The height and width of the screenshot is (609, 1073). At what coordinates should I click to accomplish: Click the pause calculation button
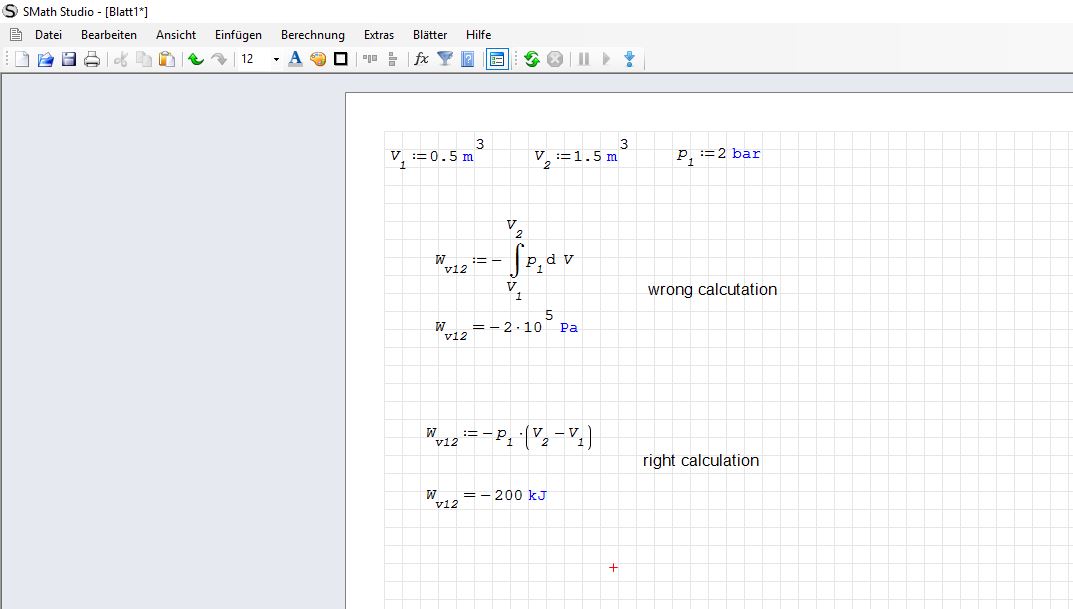click(584, 60)
